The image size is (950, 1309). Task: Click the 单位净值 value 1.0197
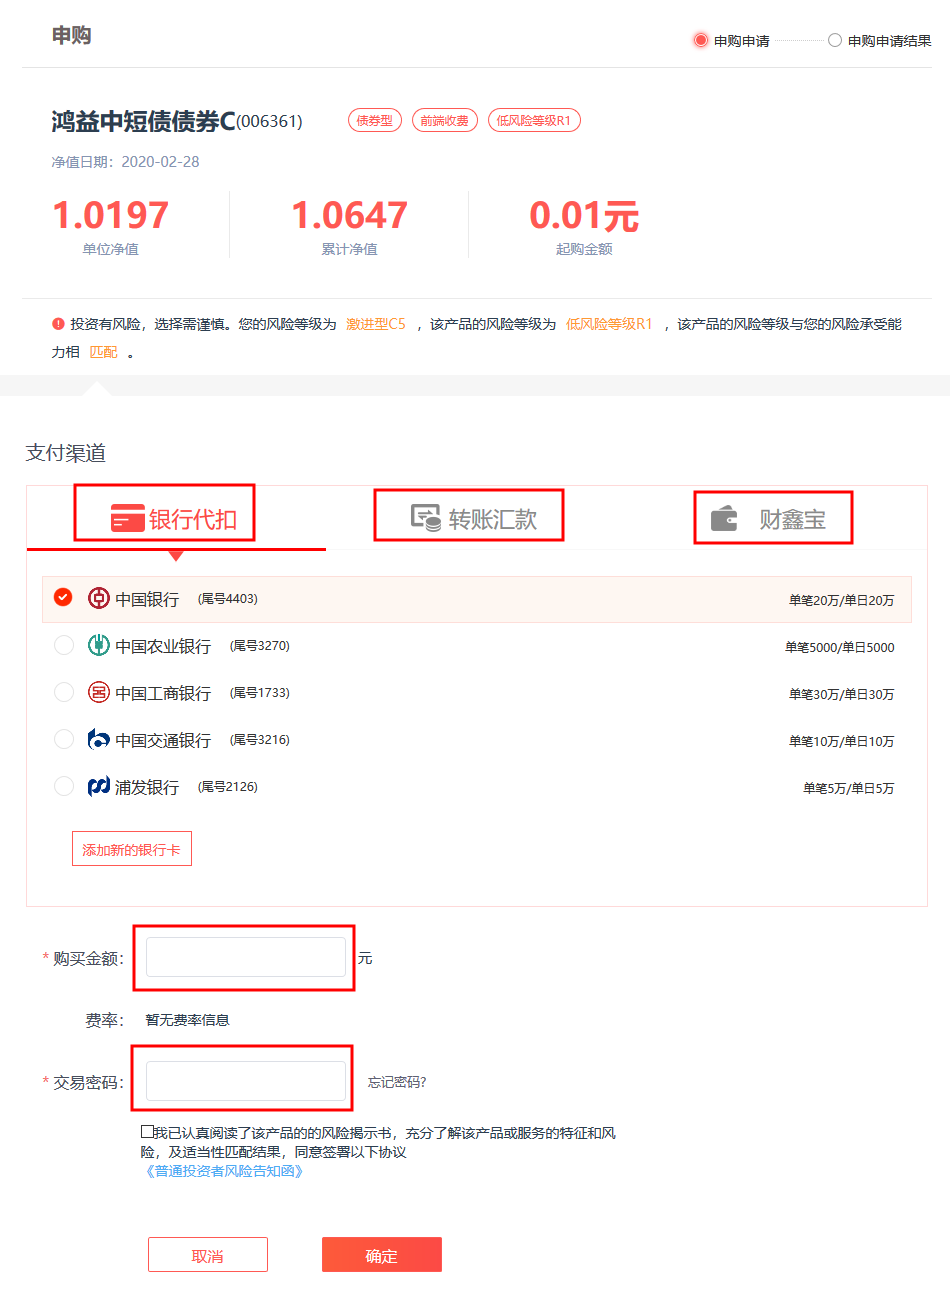pyautogui.click(x=111, y=215)
